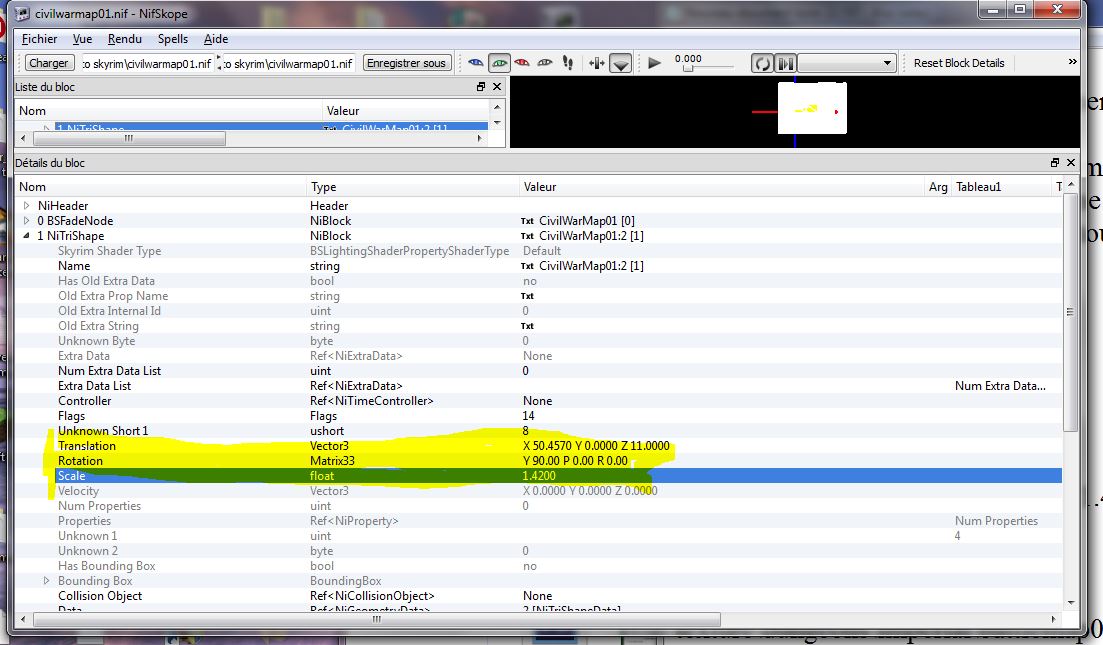Close the Liste du bloc panel
The width and height of the screenshot is (1103, 645).
[x=496, y=87]
